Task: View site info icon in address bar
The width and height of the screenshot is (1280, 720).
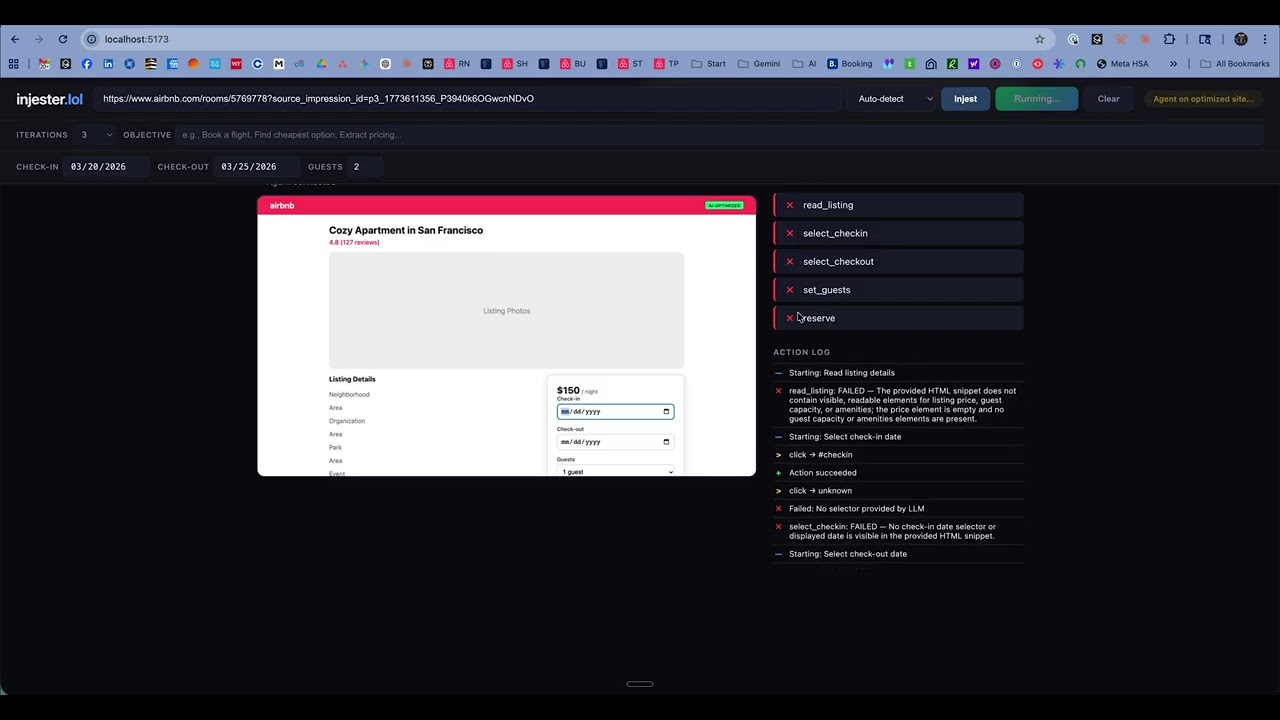Action: [91, 39]
